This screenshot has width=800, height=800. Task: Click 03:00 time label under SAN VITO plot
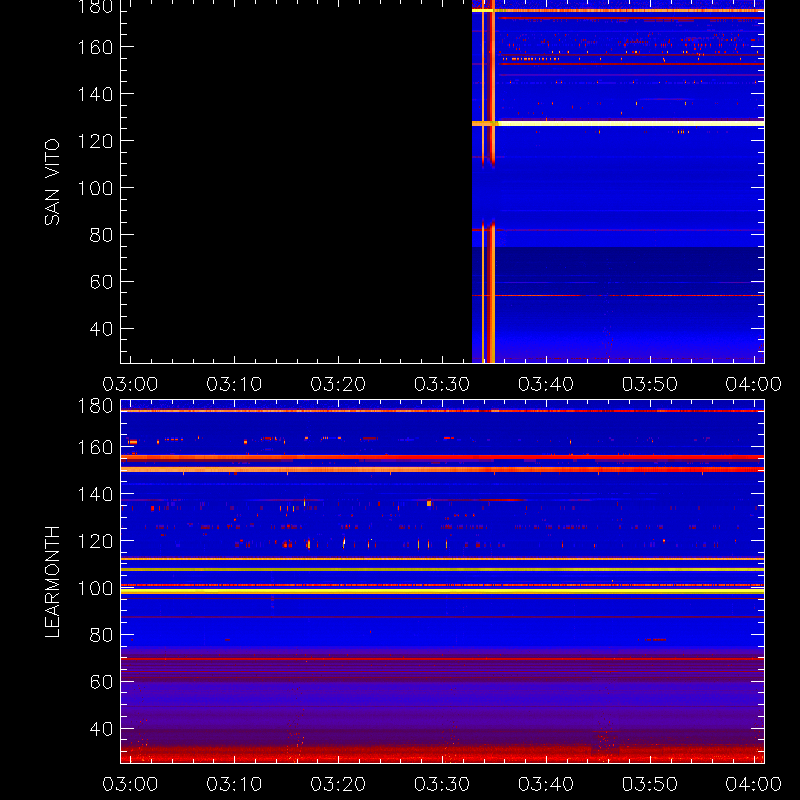point(130,384)
